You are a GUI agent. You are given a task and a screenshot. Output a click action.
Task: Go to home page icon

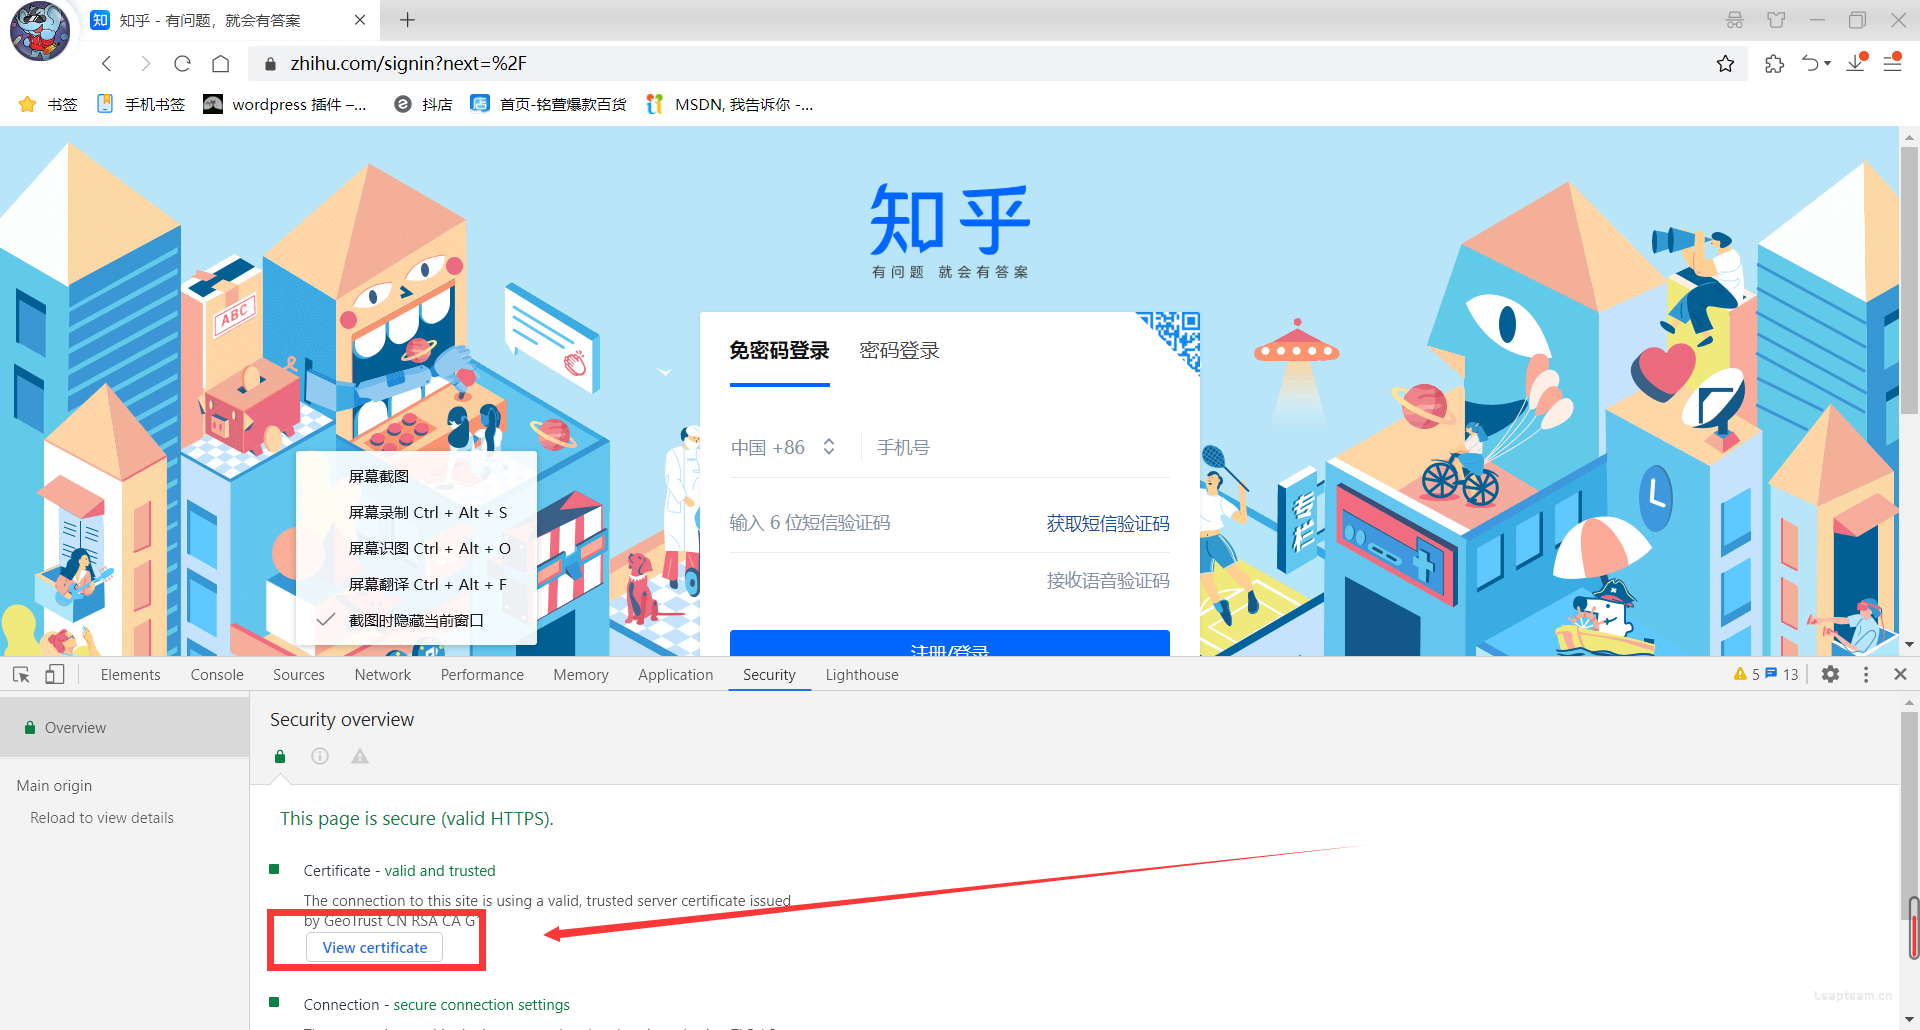coord(221,64)
